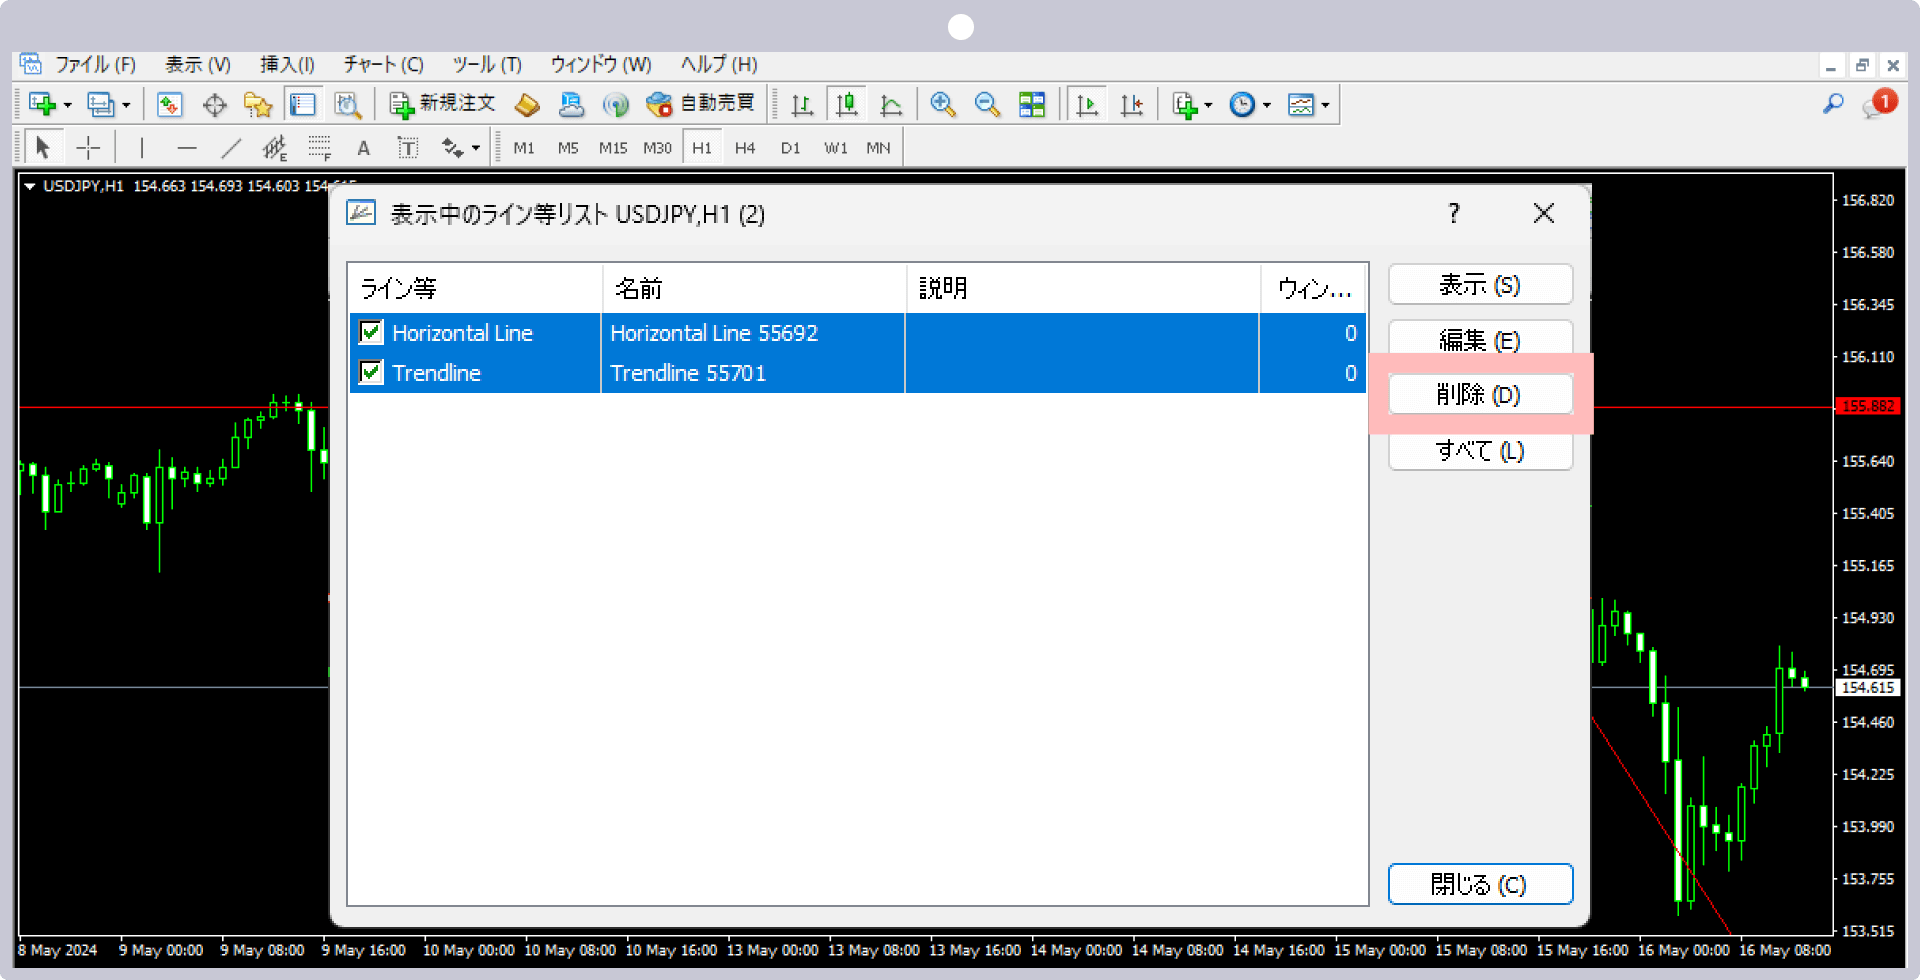Click the すべて (L) button
1920x980 pixels.
tap(1480, 452)
